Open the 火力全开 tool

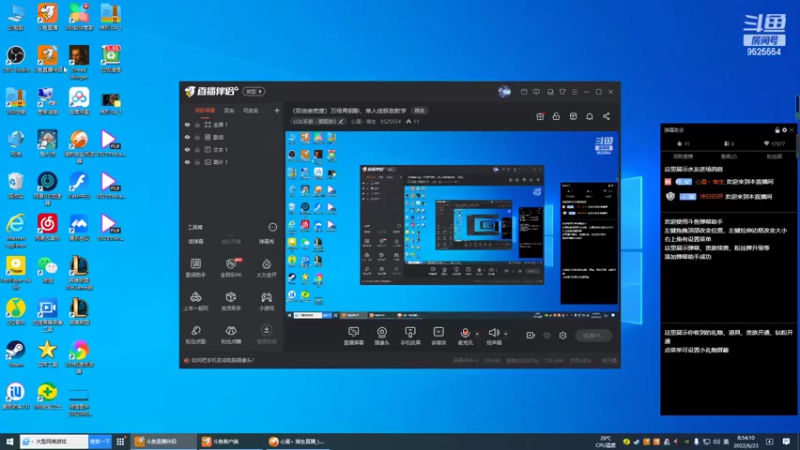(266, 268)
